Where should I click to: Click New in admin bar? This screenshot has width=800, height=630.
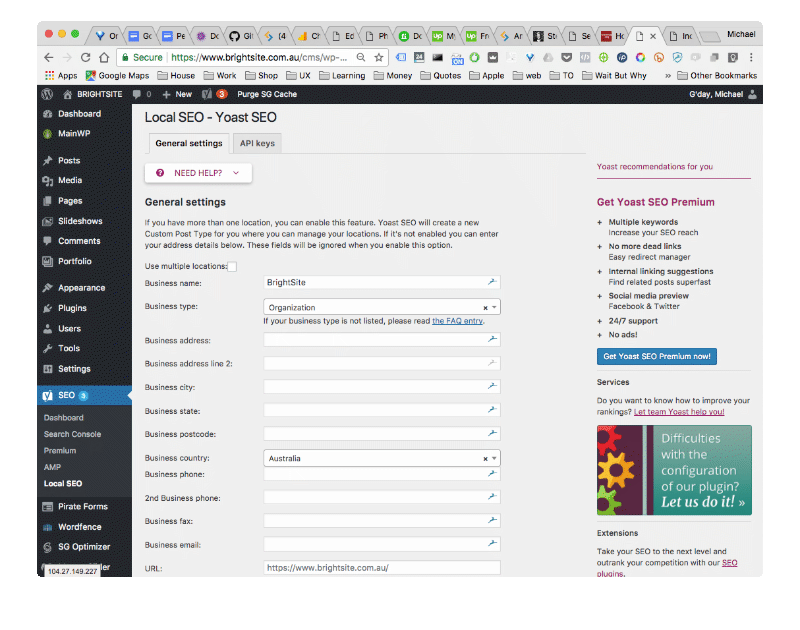[x=177, y=94]
